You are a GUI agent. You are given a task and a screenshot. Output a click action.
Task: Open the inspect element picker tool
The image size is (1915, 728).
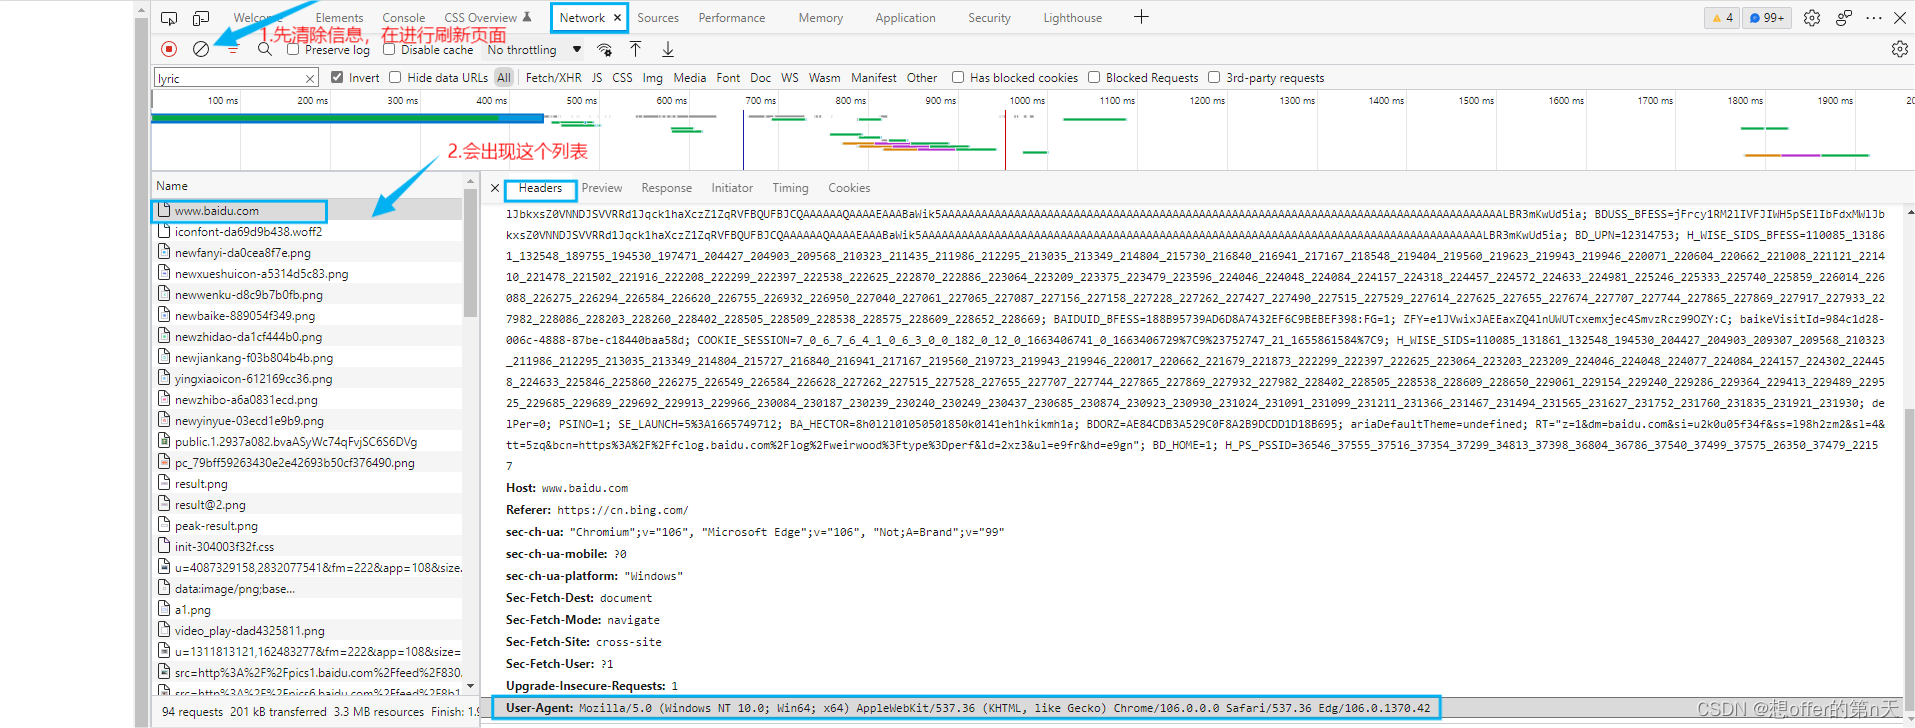[x=169, y=18]
